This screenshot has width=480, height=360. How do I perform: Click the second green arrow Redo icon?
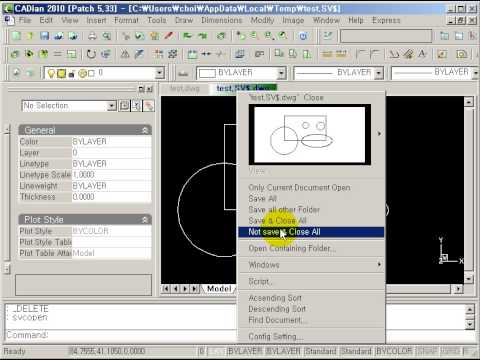(202, 36)
